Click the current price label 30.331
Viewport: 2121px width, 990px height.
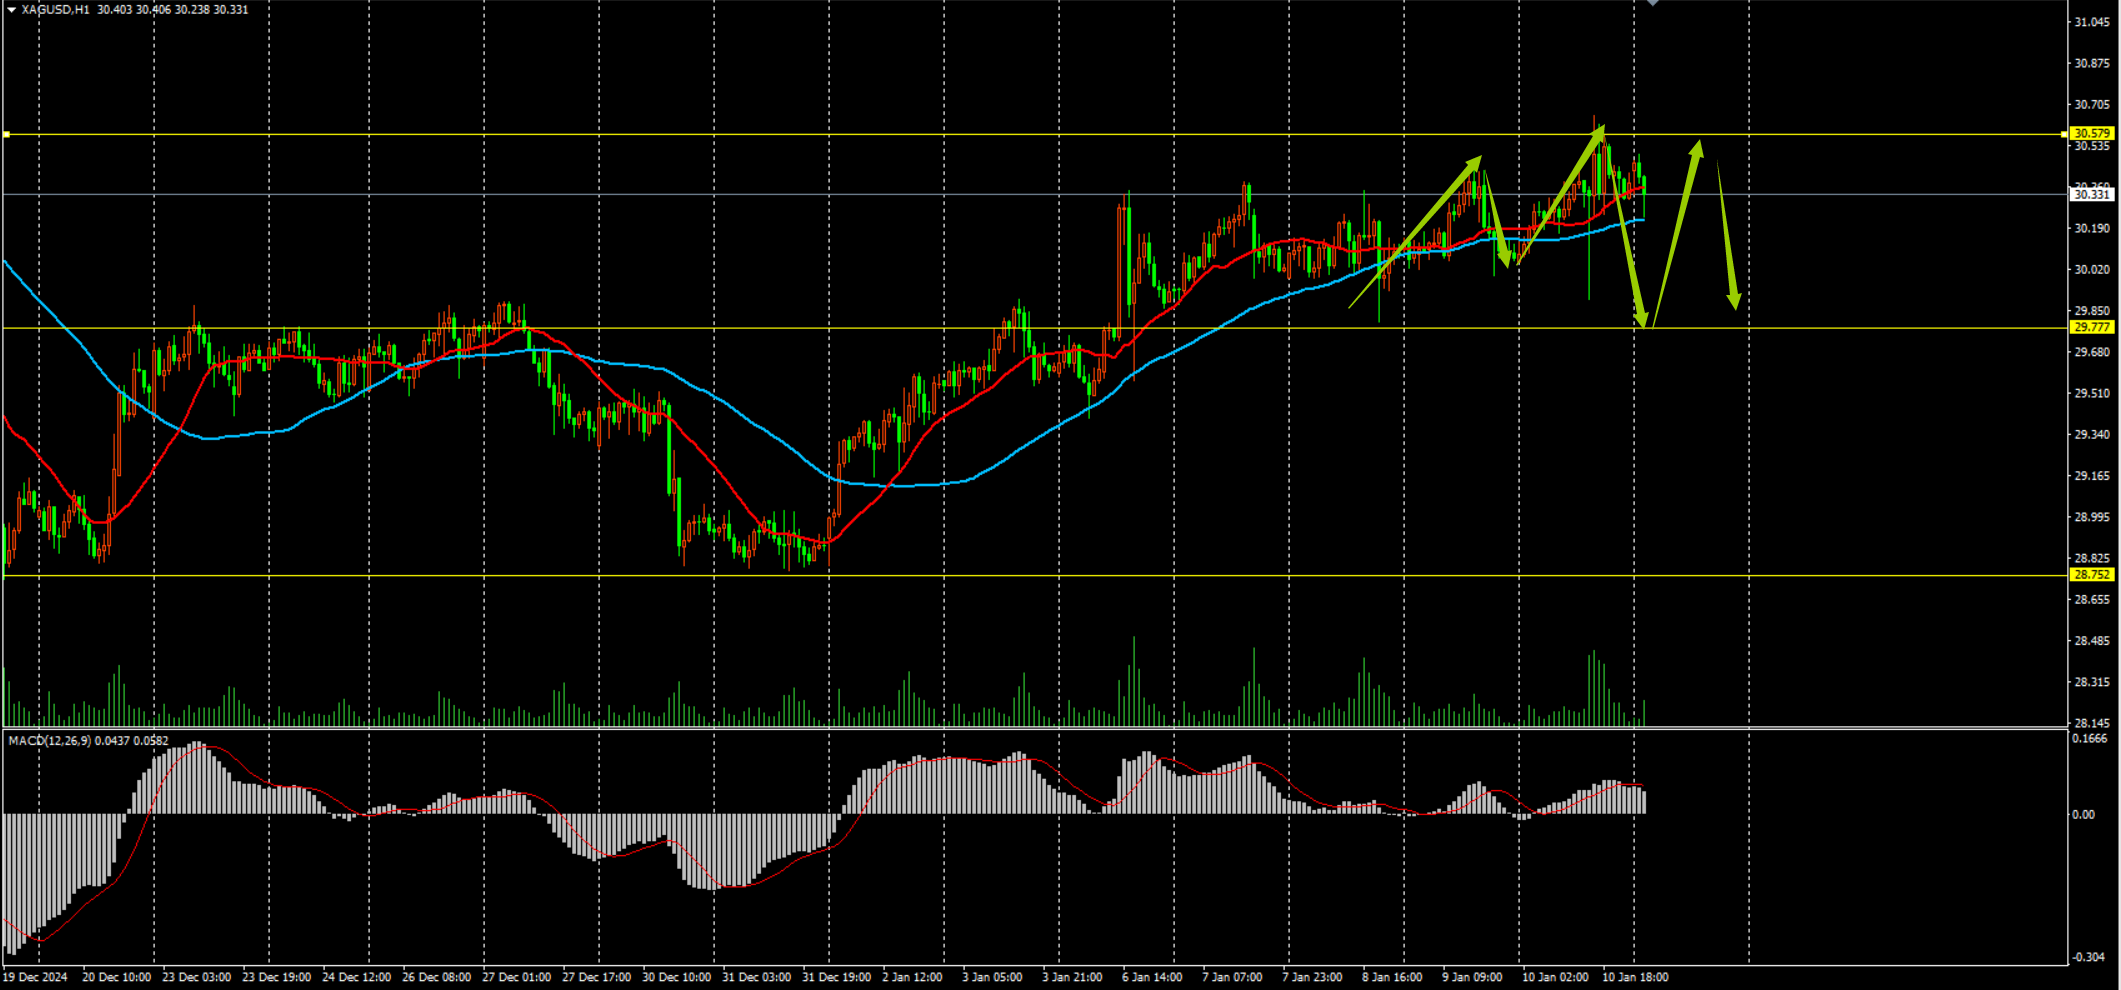tap(2092, 195)
